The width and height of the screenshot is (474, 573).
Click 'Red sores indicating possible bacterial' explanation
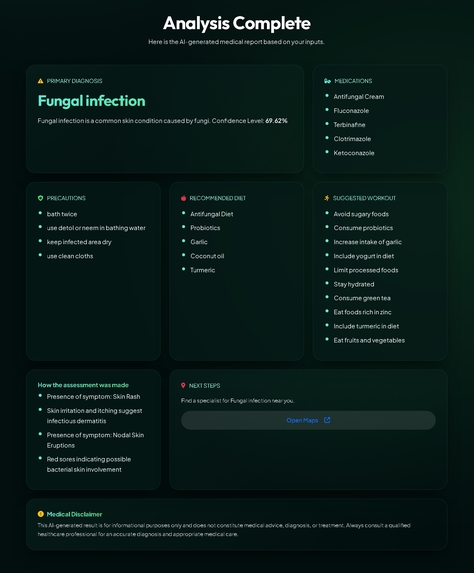(89, 464)
